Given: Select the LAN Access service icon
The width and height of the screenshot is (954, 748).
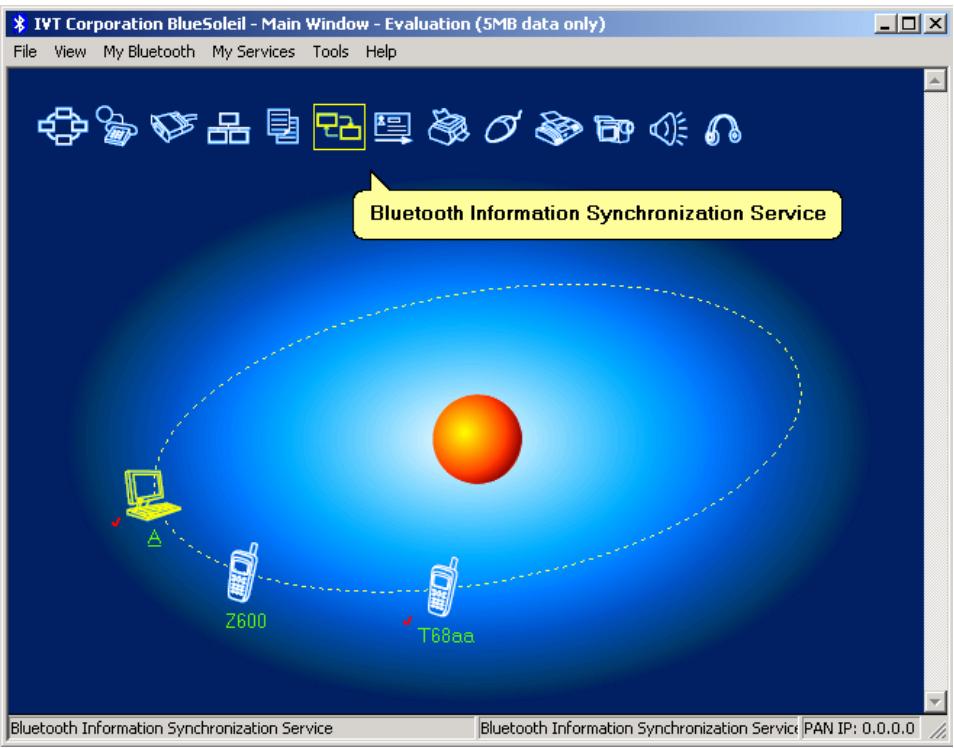Looking at the screenshot, I should [228, 128].
